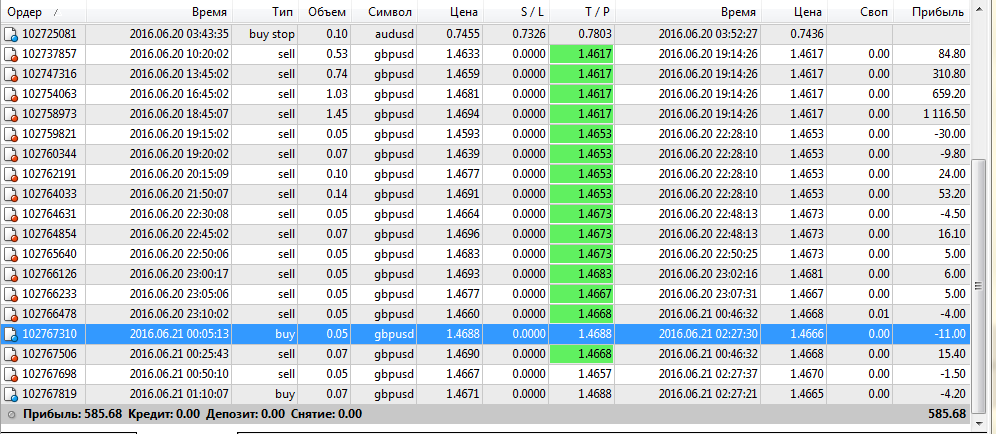Click order icon for 102737857
996x434 pixels.
[x=11, y=55]
